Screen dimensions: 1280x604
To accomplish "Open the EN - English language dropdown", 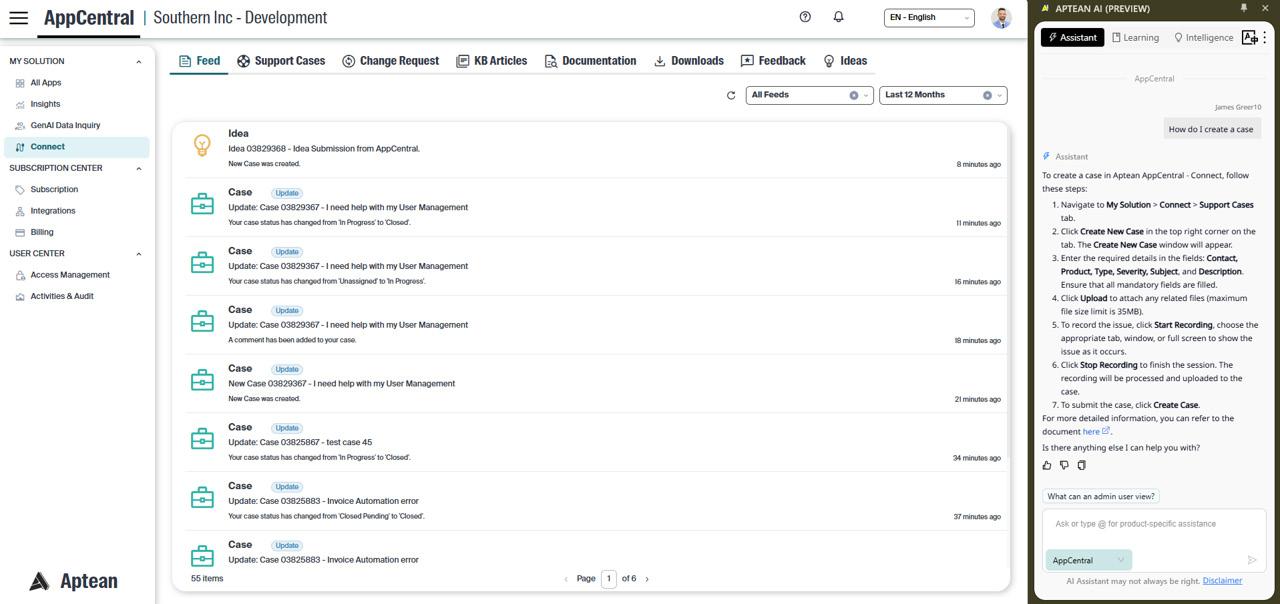I will (x=929, y=17).
